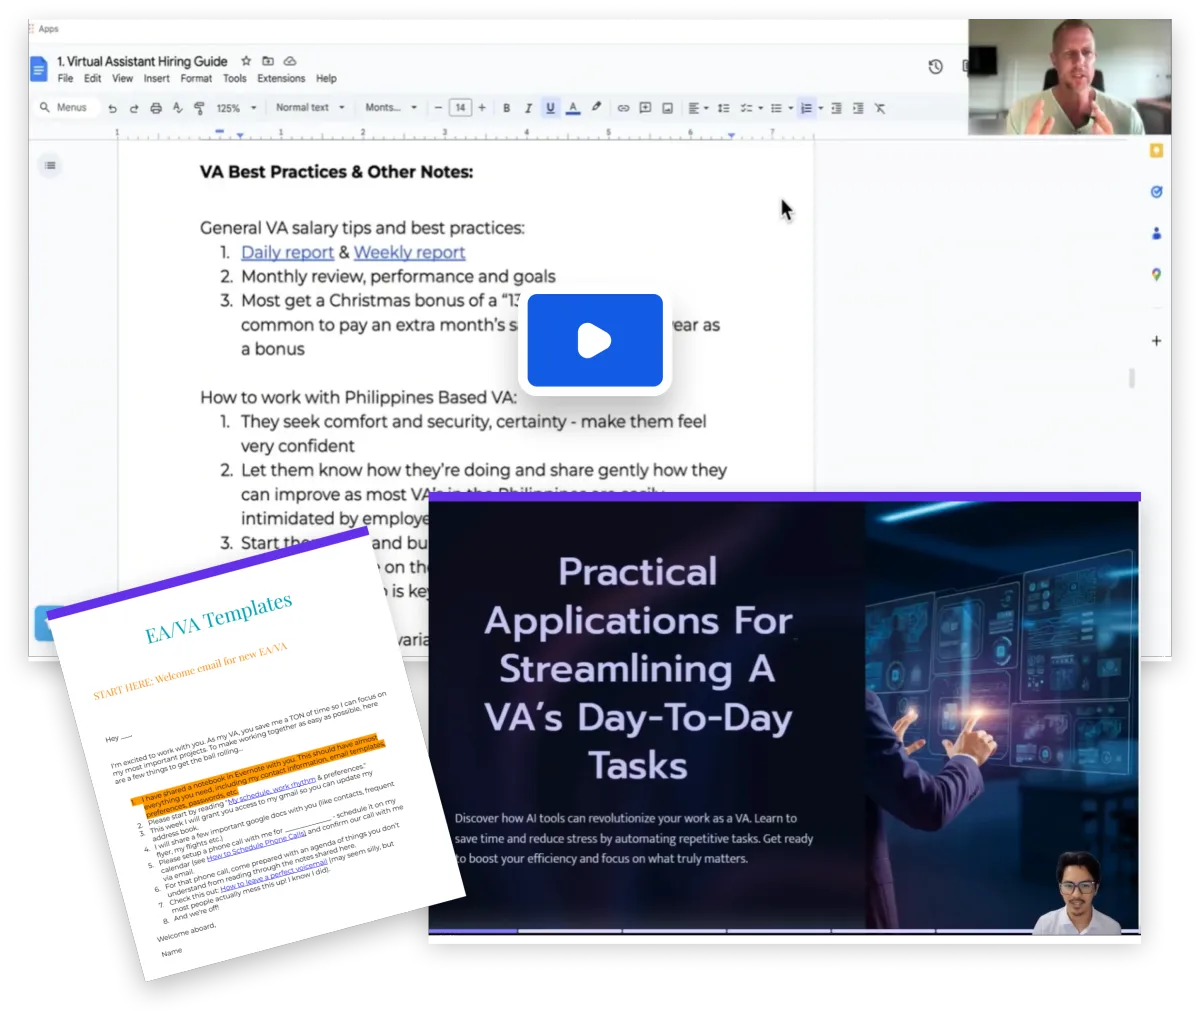Toggle bold formatting

pos(506,108)
